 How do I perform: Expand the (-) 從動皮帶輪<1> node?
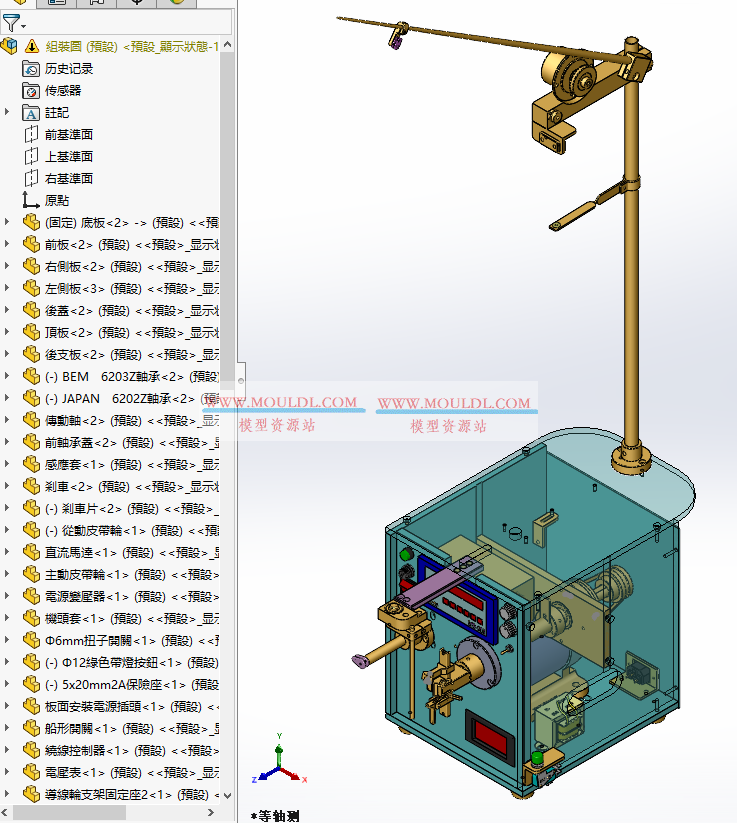[7, 530]
